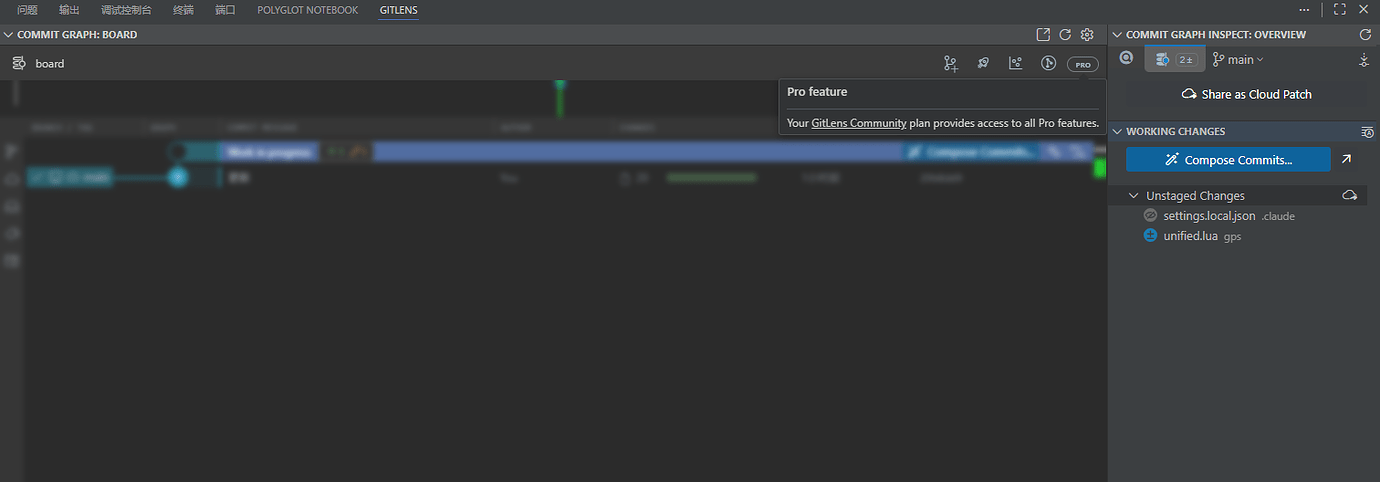The width and height of the screenshot is (1380, 482).
Task: Click the search commit icon in inspect panel
Action: [x=1126, y=59]
